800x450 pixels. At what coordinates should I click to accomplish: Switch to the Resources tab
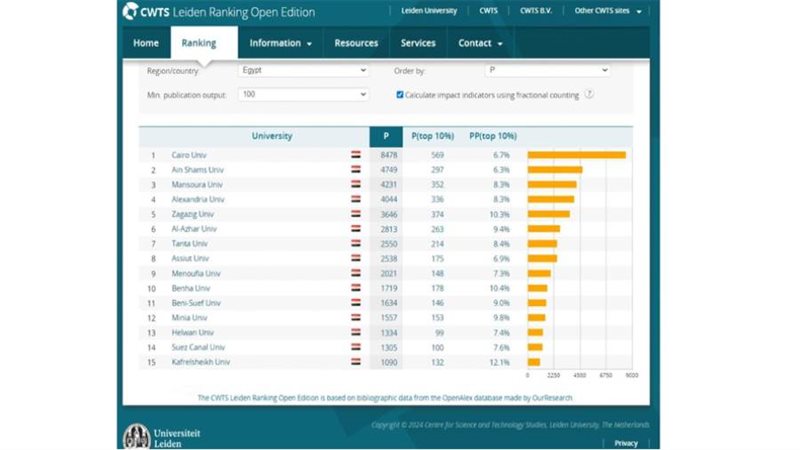356,43
